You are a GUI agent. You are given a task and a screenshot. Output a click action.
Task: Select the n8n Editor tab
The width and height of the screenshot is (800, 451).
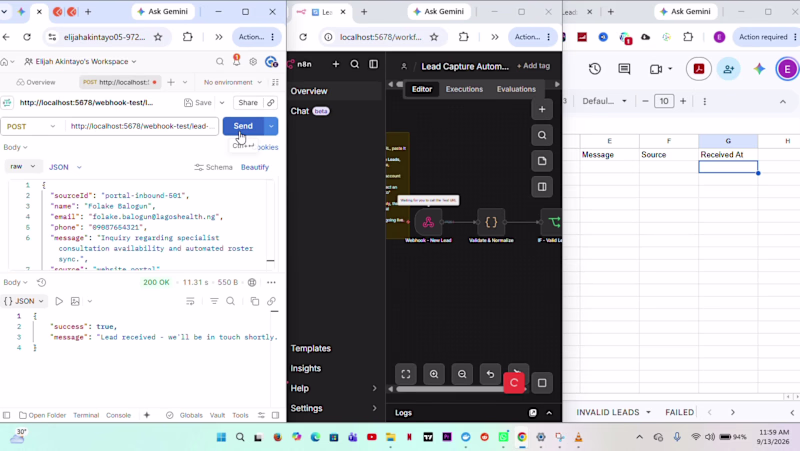pyautogui.click(x=422, y=89)
